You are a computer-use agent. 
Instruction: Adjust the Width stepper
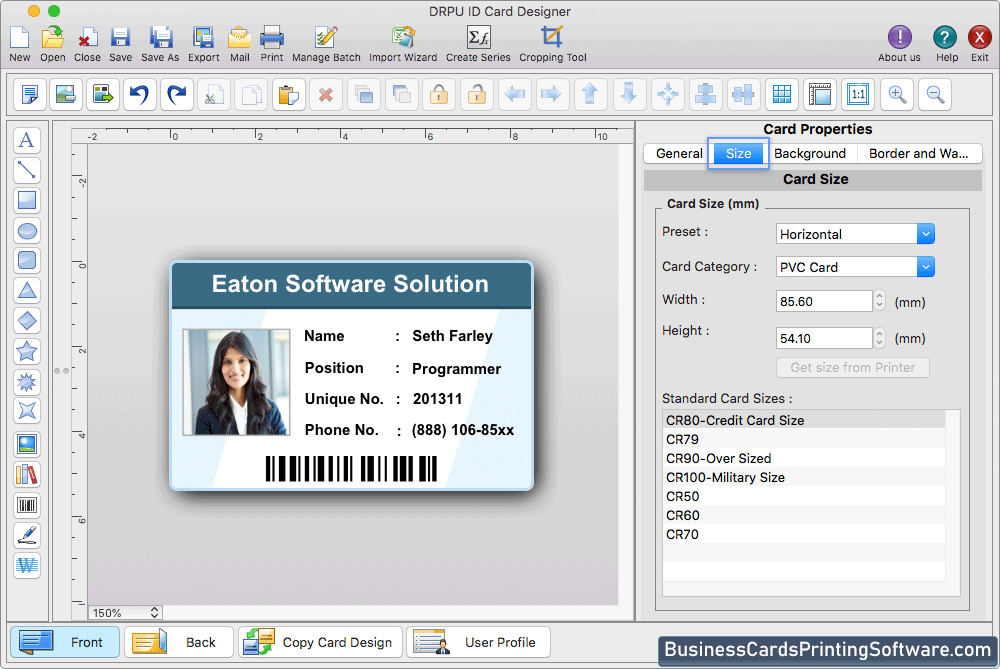coord(879,301)
